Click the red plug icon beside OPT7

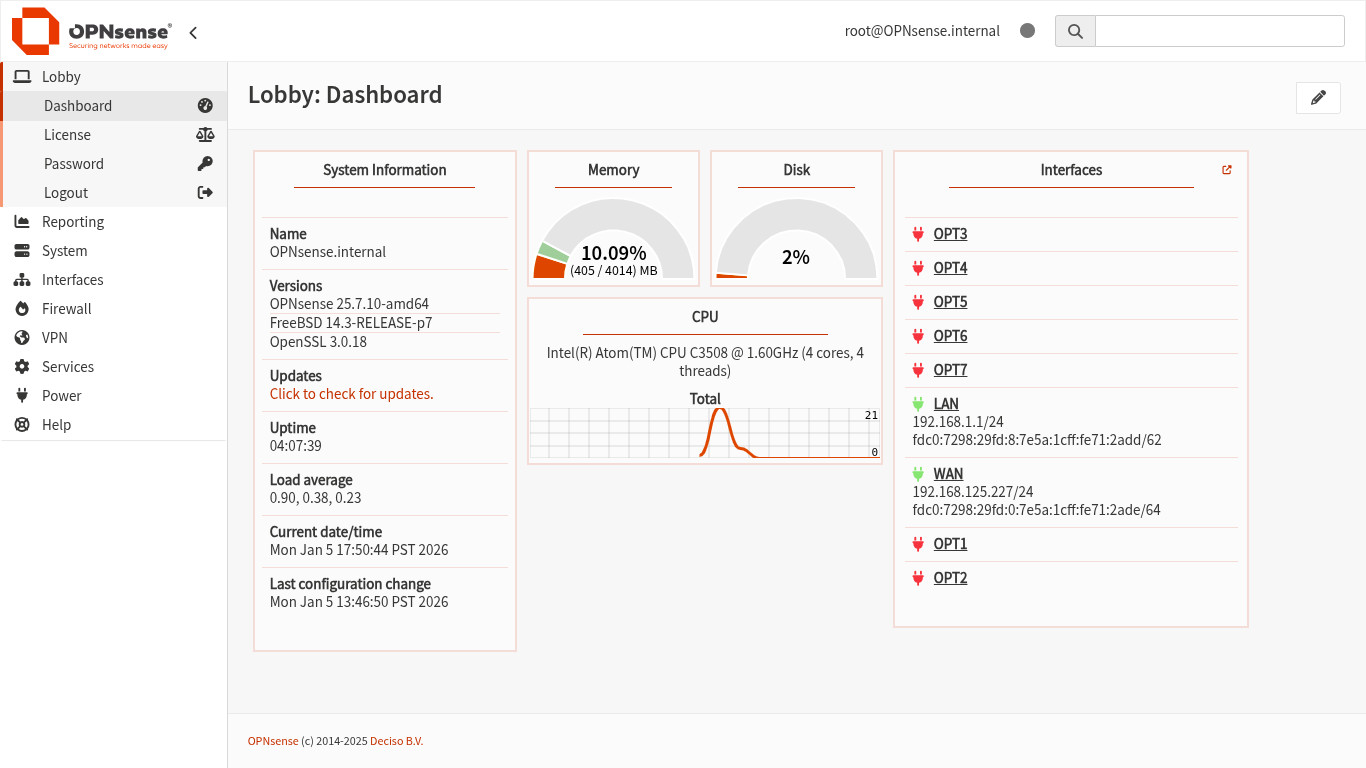(x=919, y=370)
